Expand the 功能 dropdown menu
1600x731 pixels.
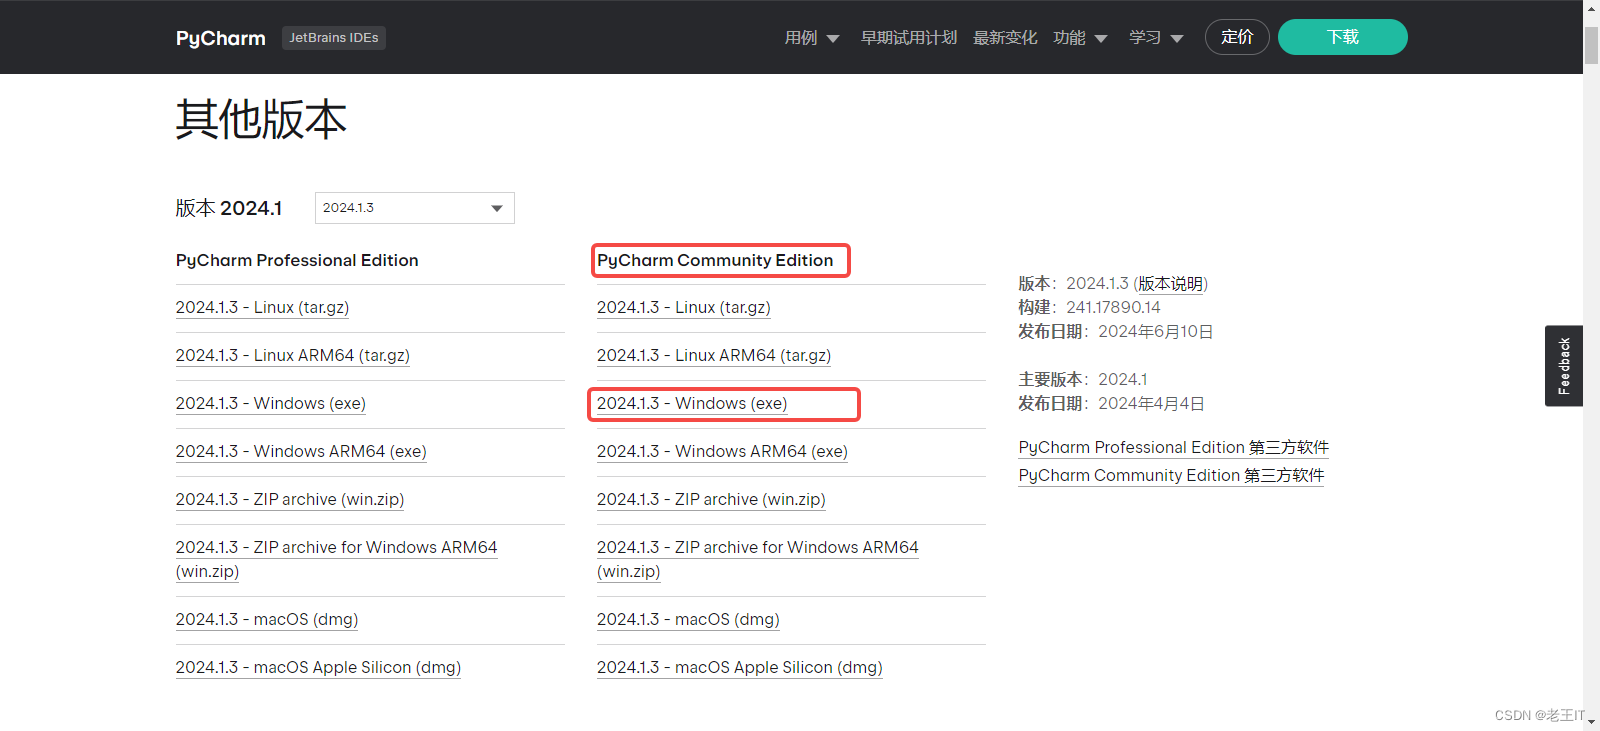pyautogui.click(x=1080, y=38)
